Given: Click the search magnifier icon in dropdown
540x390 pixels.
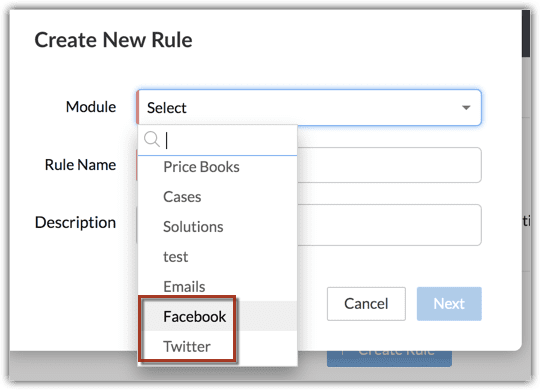Looking at the screenshot, I should [x=152, y=139].
